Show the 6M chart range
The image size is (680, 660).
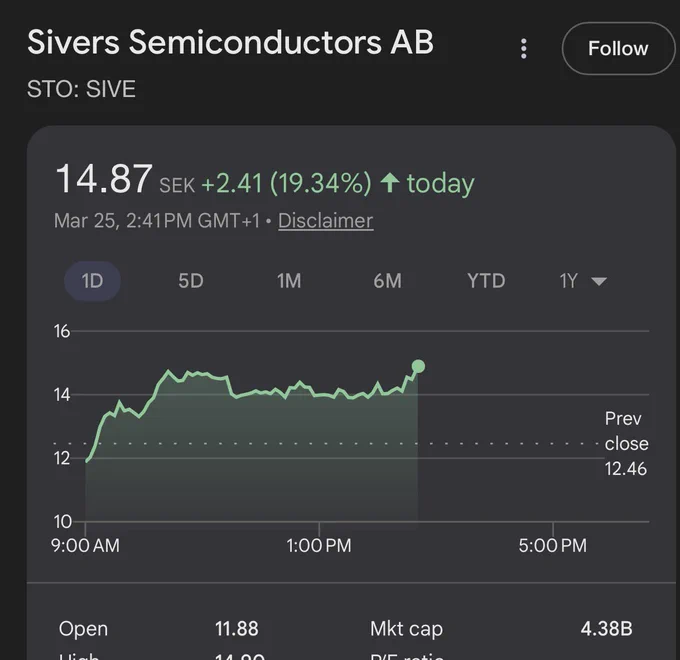pyautogui.click(x=387, y=281)
